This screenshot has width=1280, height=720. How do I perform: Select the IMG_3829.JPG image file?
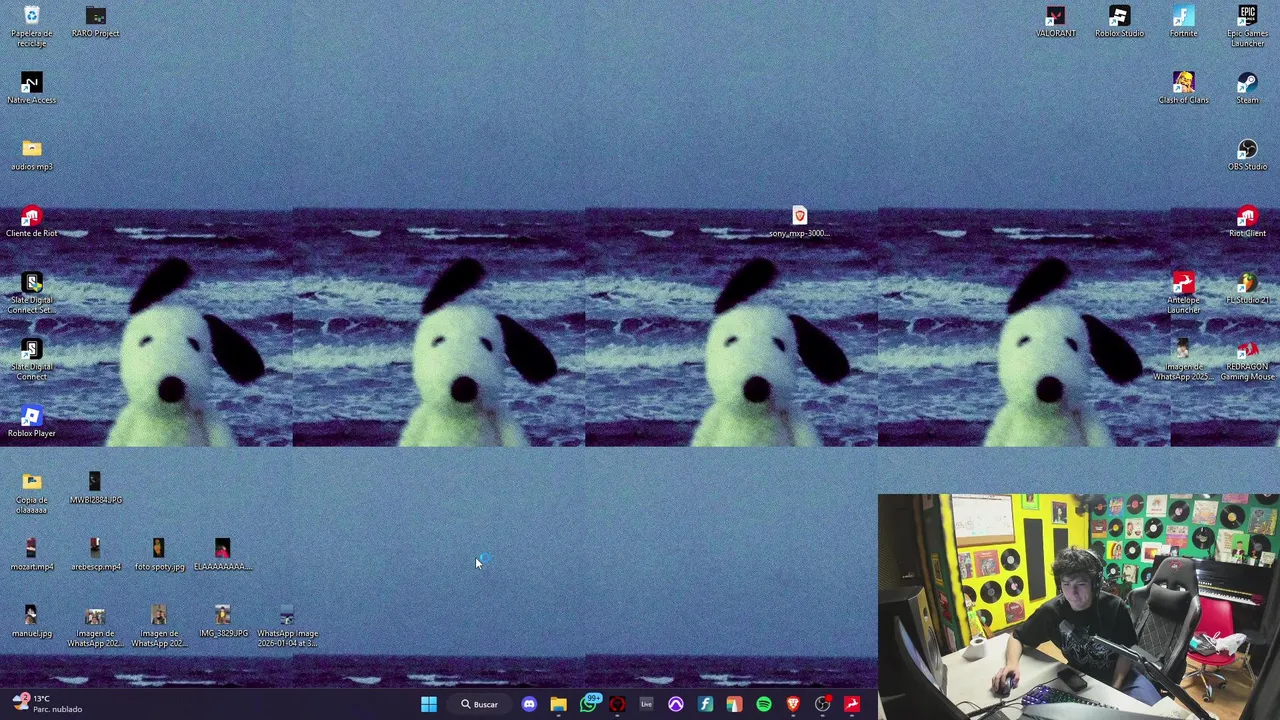coord(223,622)
